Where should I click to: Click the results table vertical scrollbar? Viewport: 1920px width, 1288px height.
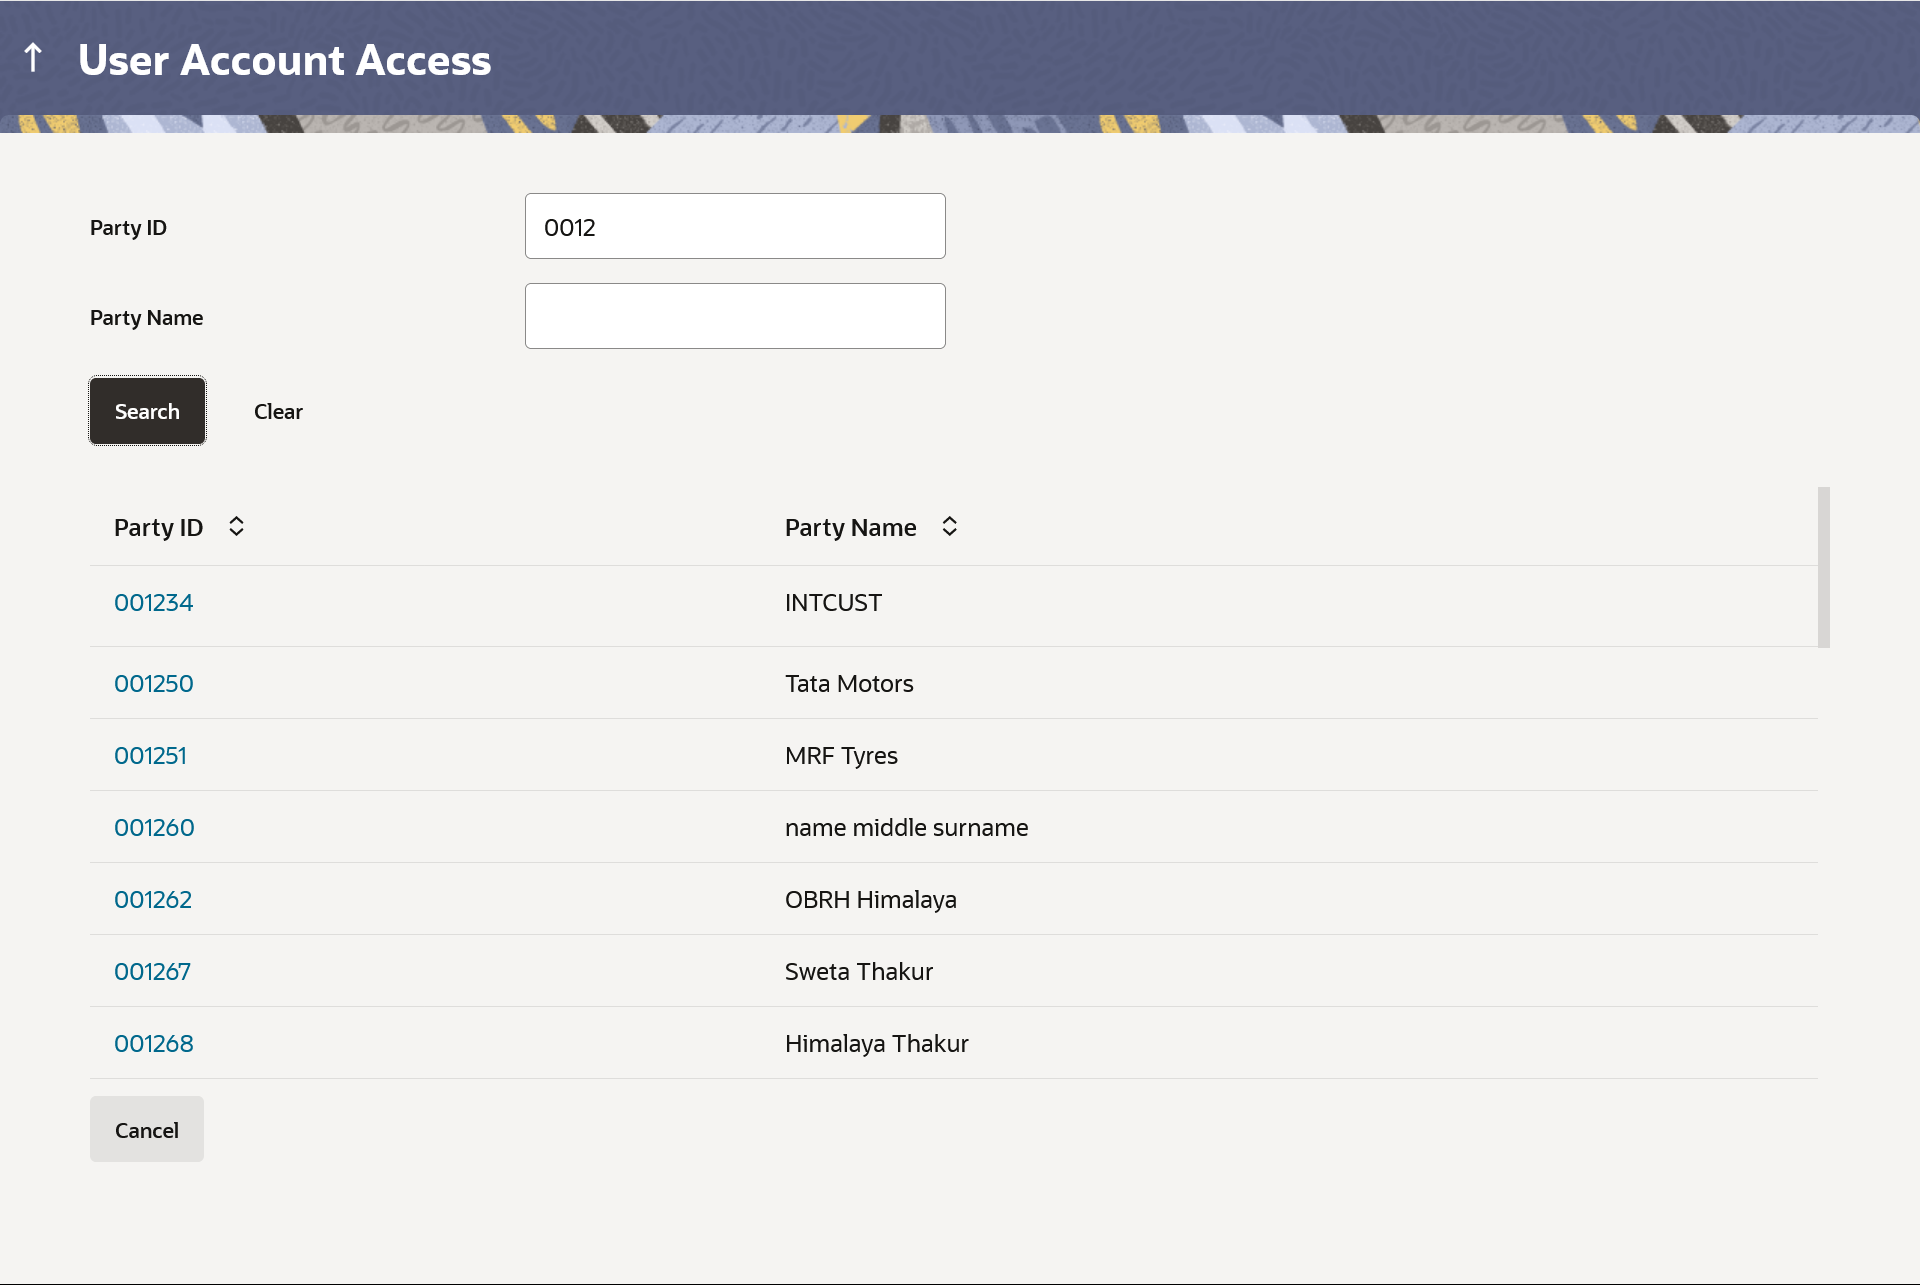tap(1823, 568)
